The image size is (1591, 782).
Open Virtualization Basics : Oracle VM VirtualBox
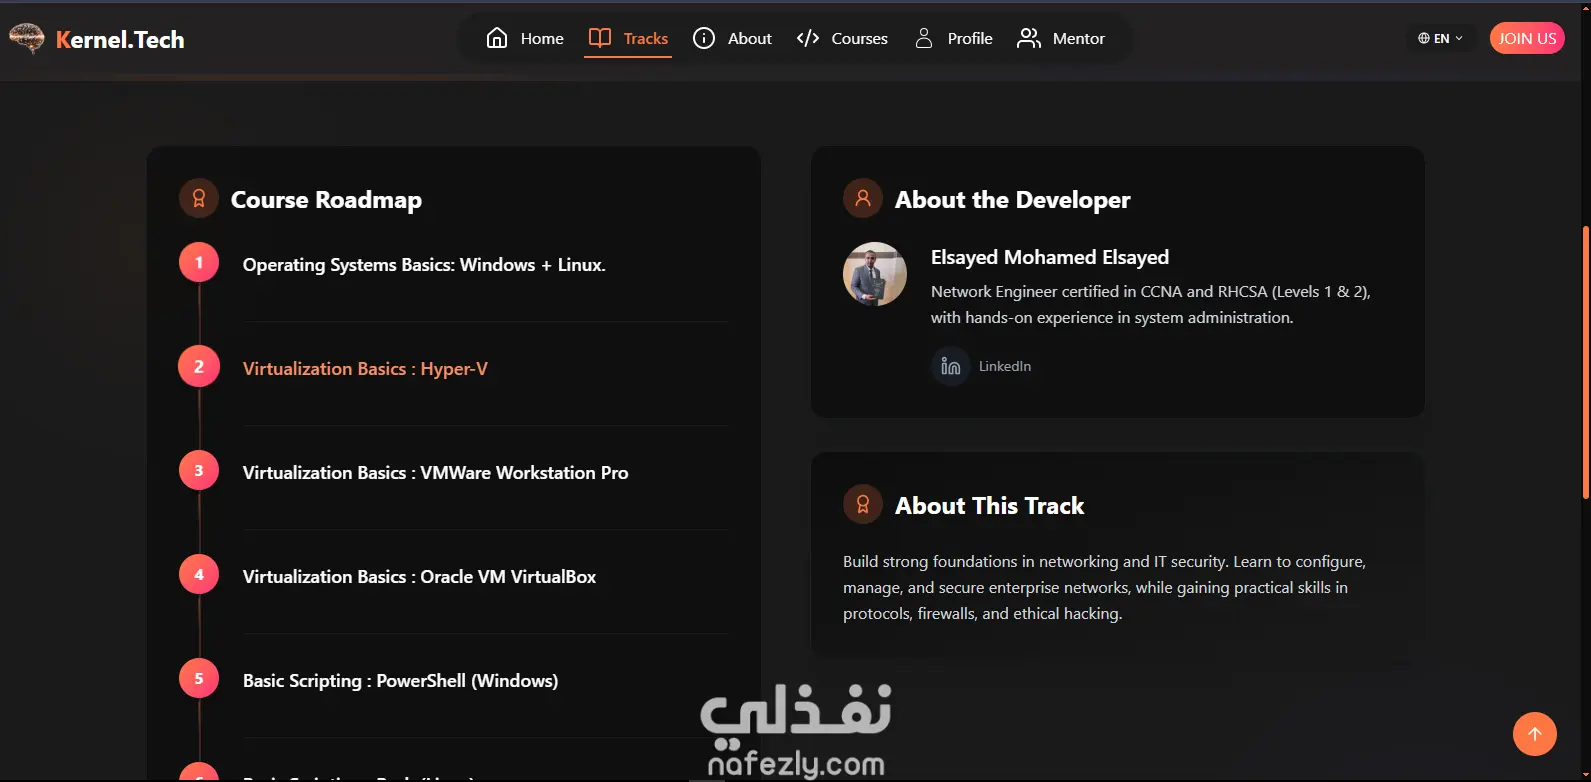pos(419,577)
